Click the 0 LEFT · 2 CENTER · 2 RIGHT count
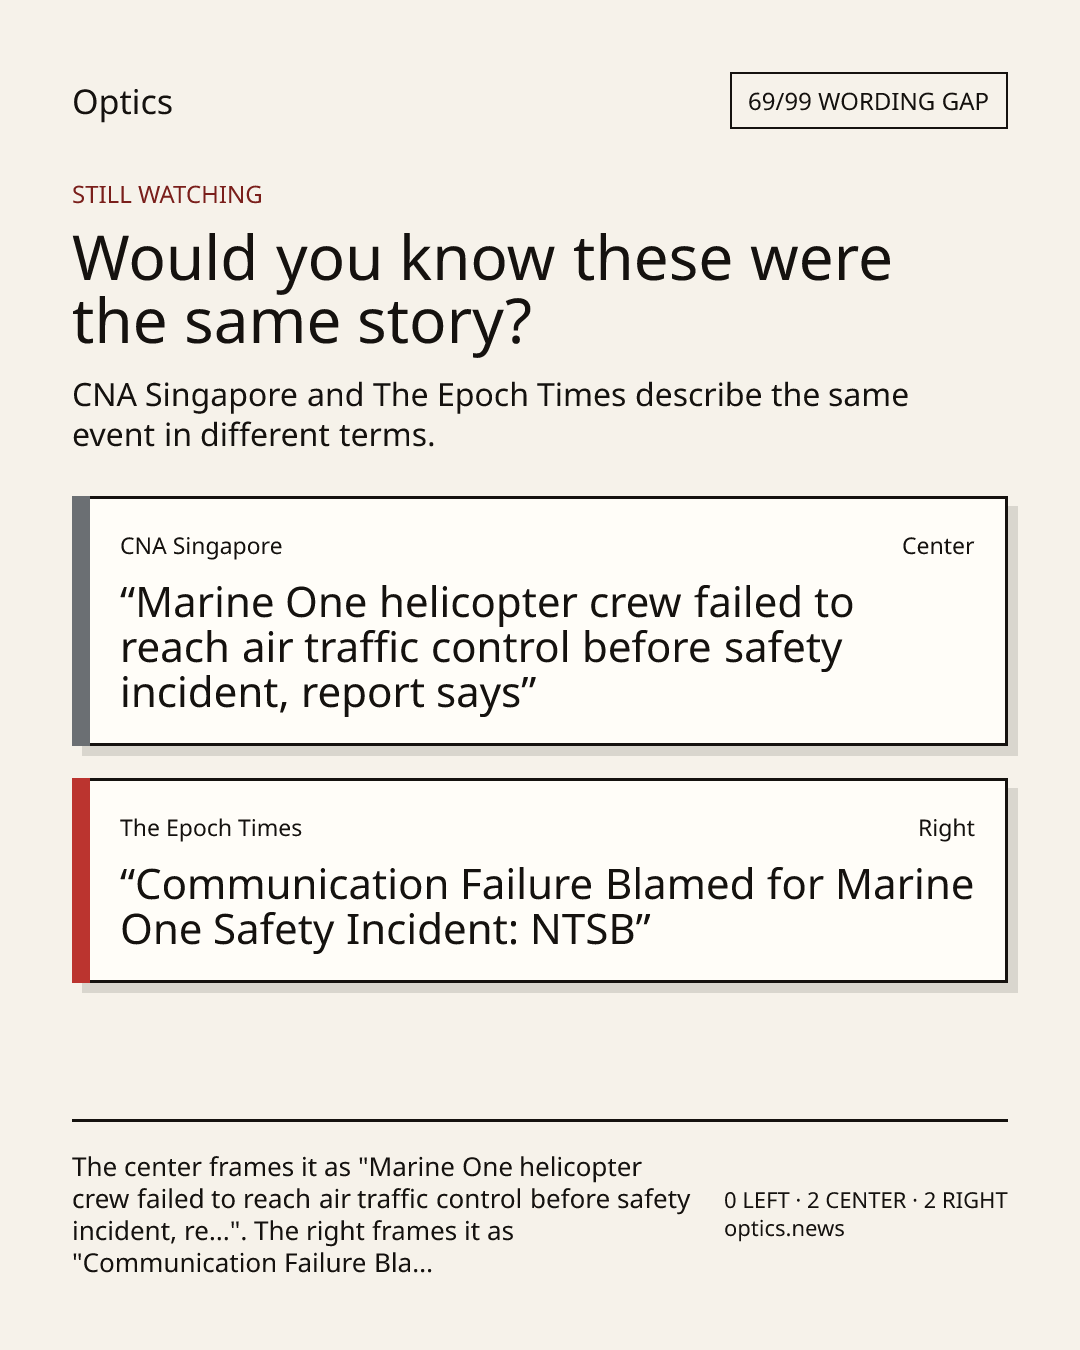The width and height of the screenshot is (1080, 1350). click(x=865, y=1200)
